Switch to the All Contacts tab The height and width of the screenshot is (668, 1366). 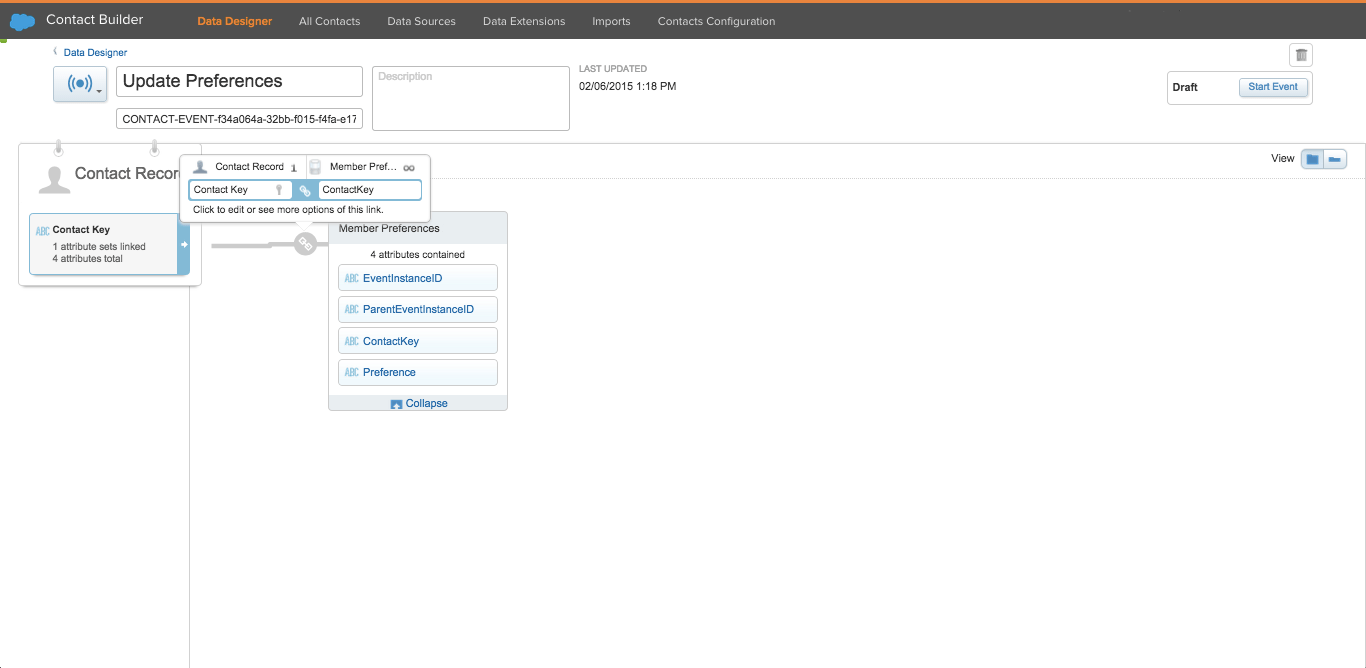click(329, 21)
